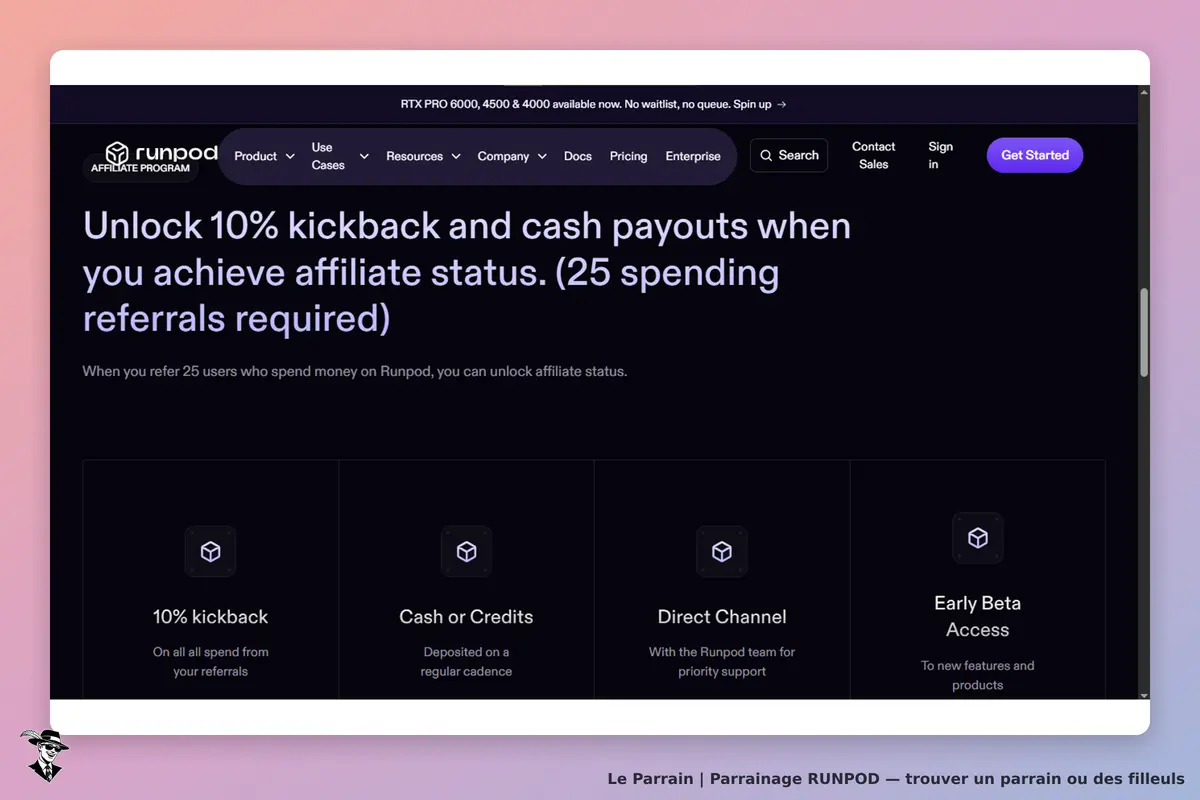
Task: Click Sign in
Action: coord(940,155)
